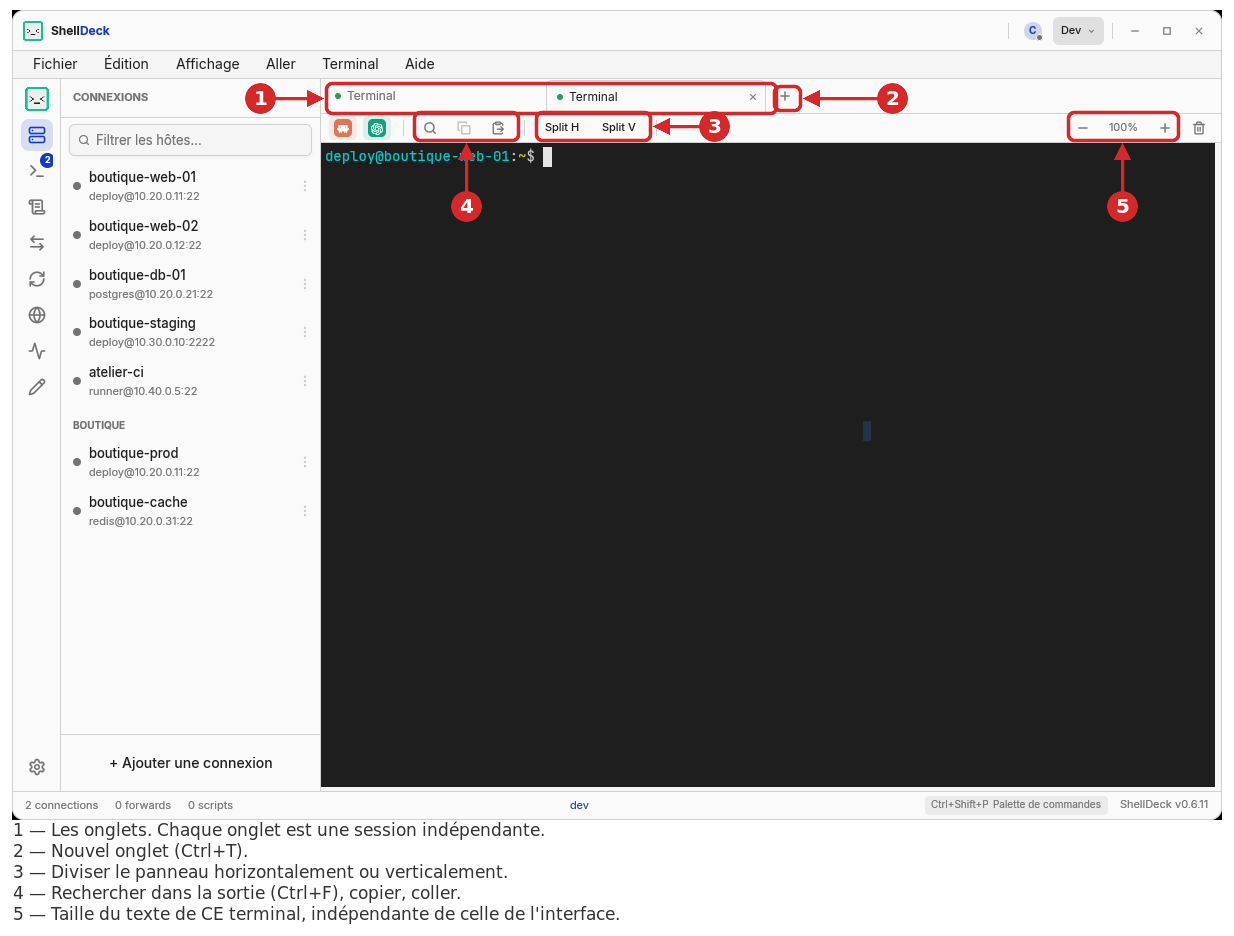Open the Édition menu

pyautogui.click(x=126, y=64)
